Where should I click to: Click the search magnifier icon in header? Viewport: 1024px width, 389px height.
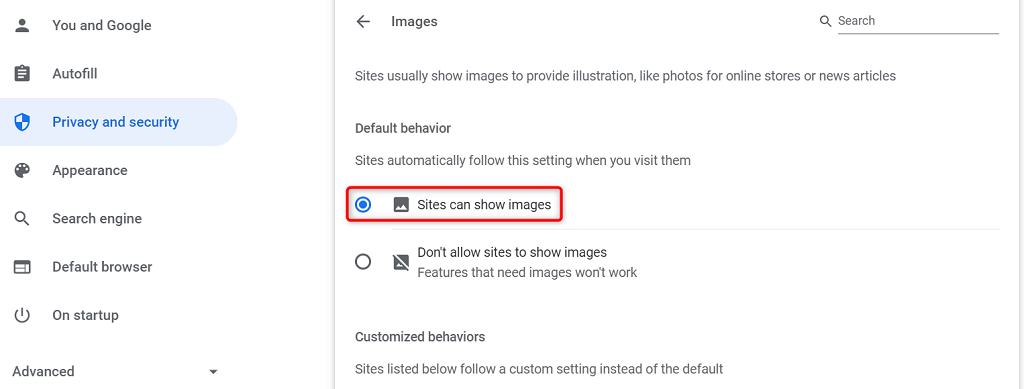[825, 21]
